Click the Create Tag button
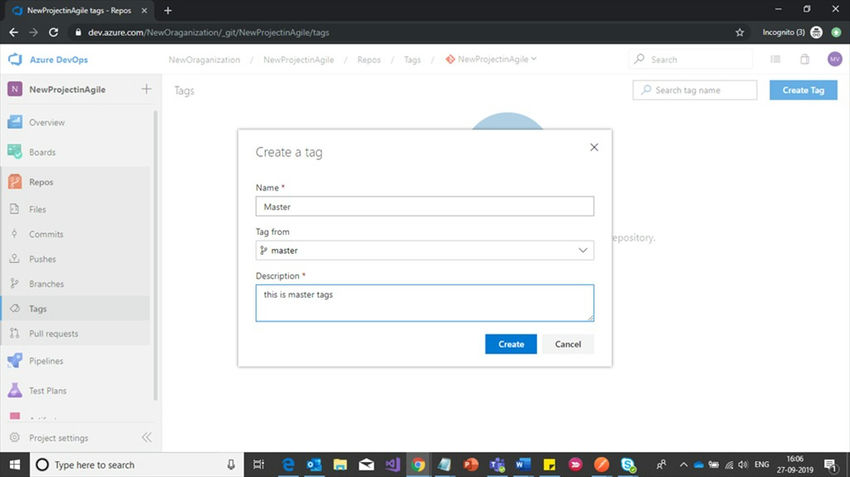 [803, 90]
